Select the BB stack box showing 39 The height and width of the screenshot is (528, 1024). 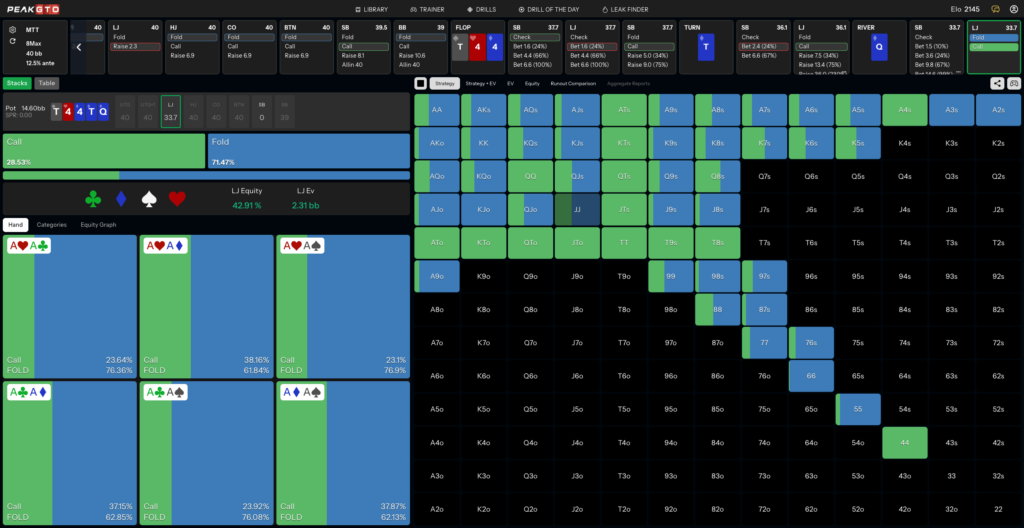(285, 111)
